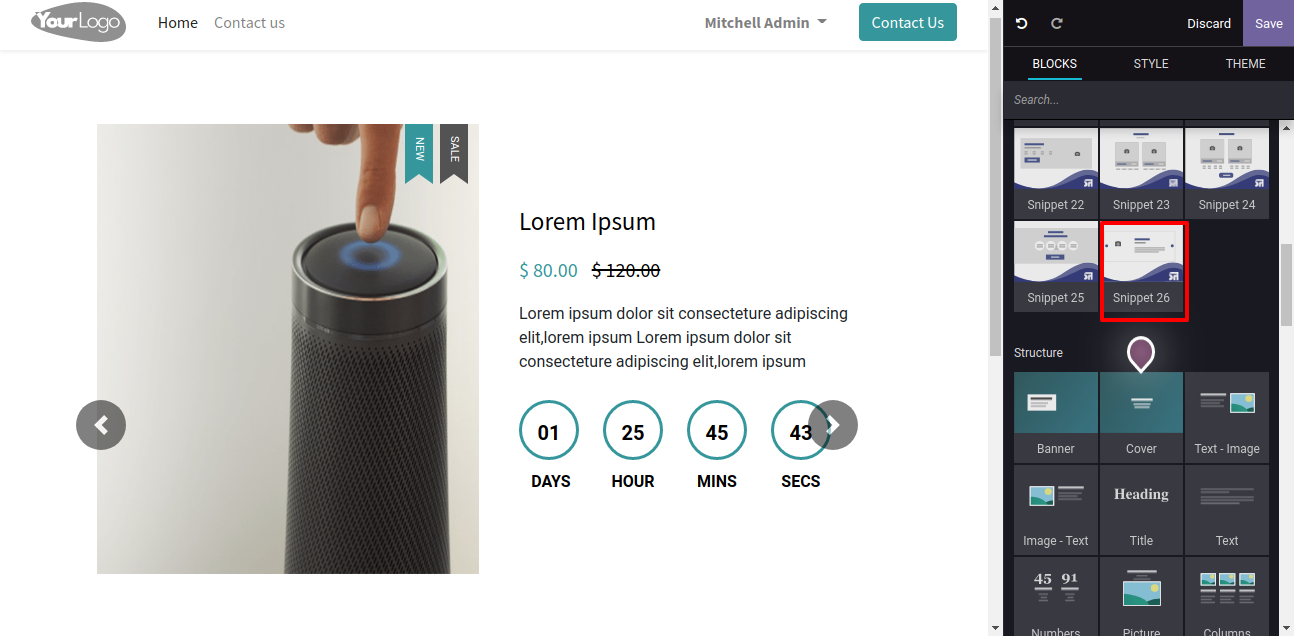This screenshot has width=1294, height=636.
Task: Click the redo arrow icon
Action: click(1056, 23)
